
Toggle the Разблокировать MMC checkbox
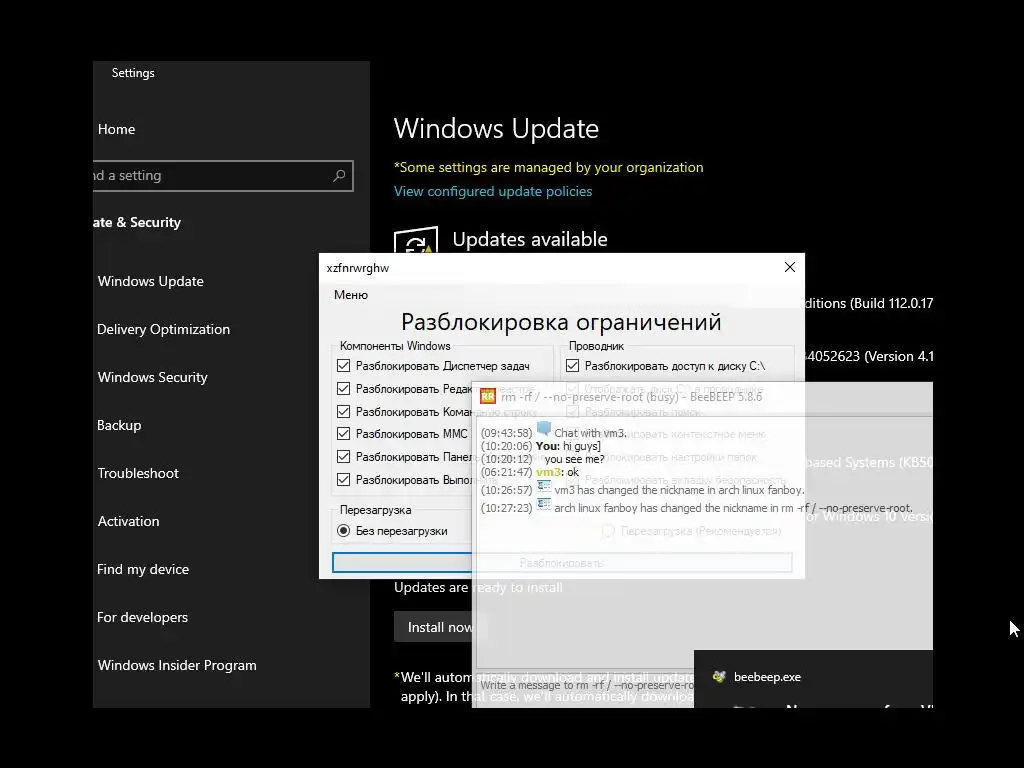(x=344, y=434)
